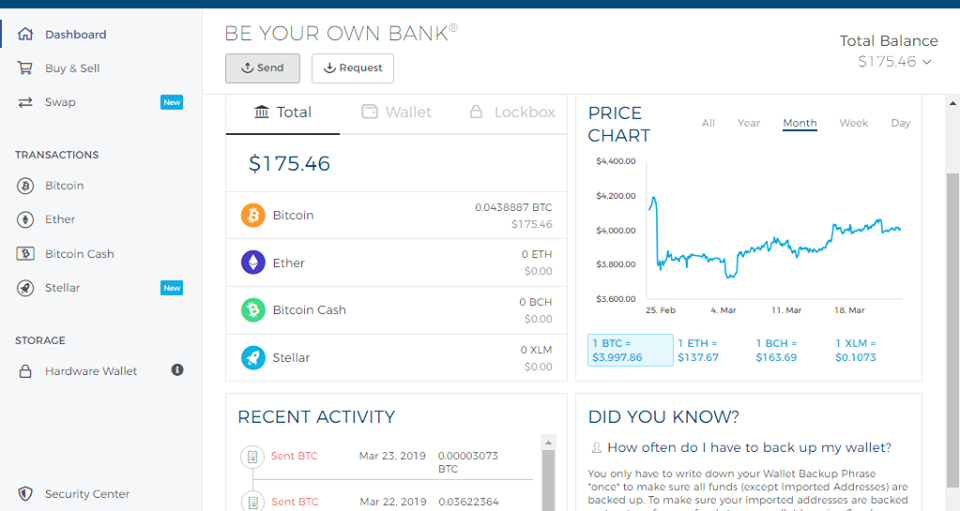
Task: Select the 1 BCH = $163.69 price
Action: (776, 350)
